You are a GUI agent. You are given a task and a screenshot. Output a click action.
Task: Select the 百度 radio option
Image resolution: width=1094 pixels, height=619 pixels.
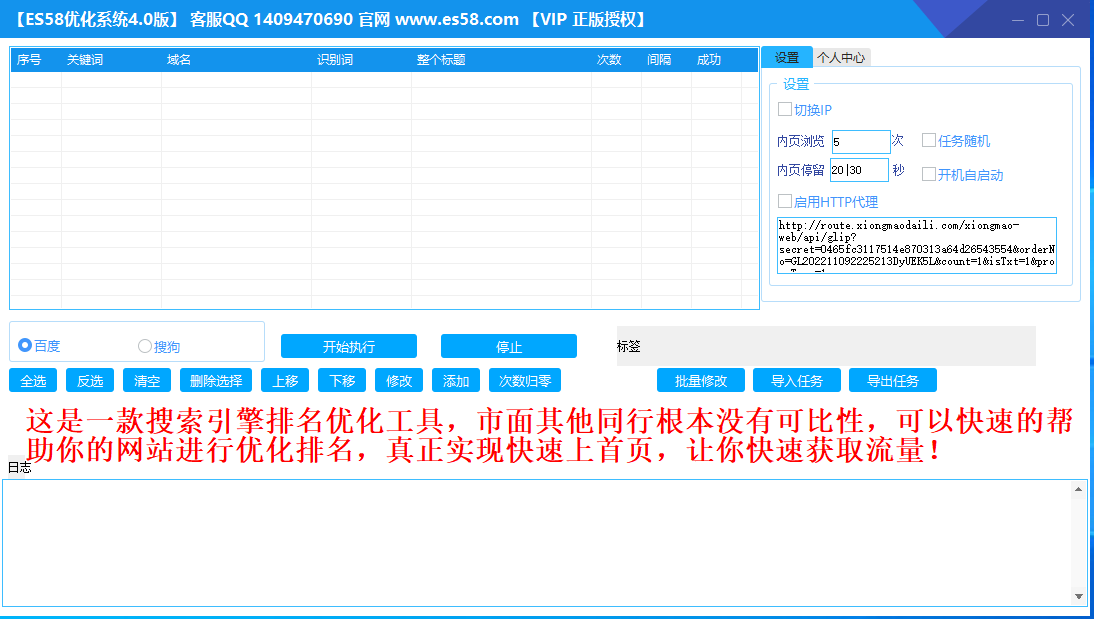pyautogui.click(x=26, y=346)
